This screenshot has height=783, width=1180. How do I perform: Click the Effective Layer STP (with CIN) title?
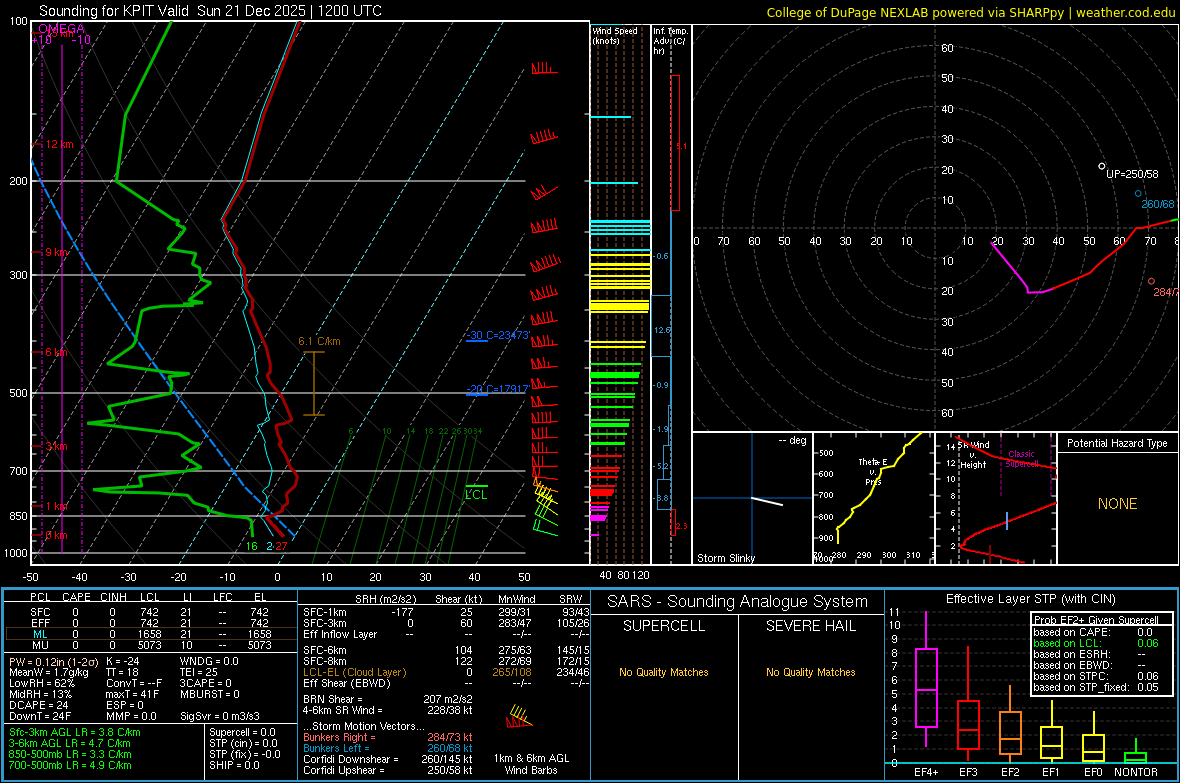click(1030, 599)
